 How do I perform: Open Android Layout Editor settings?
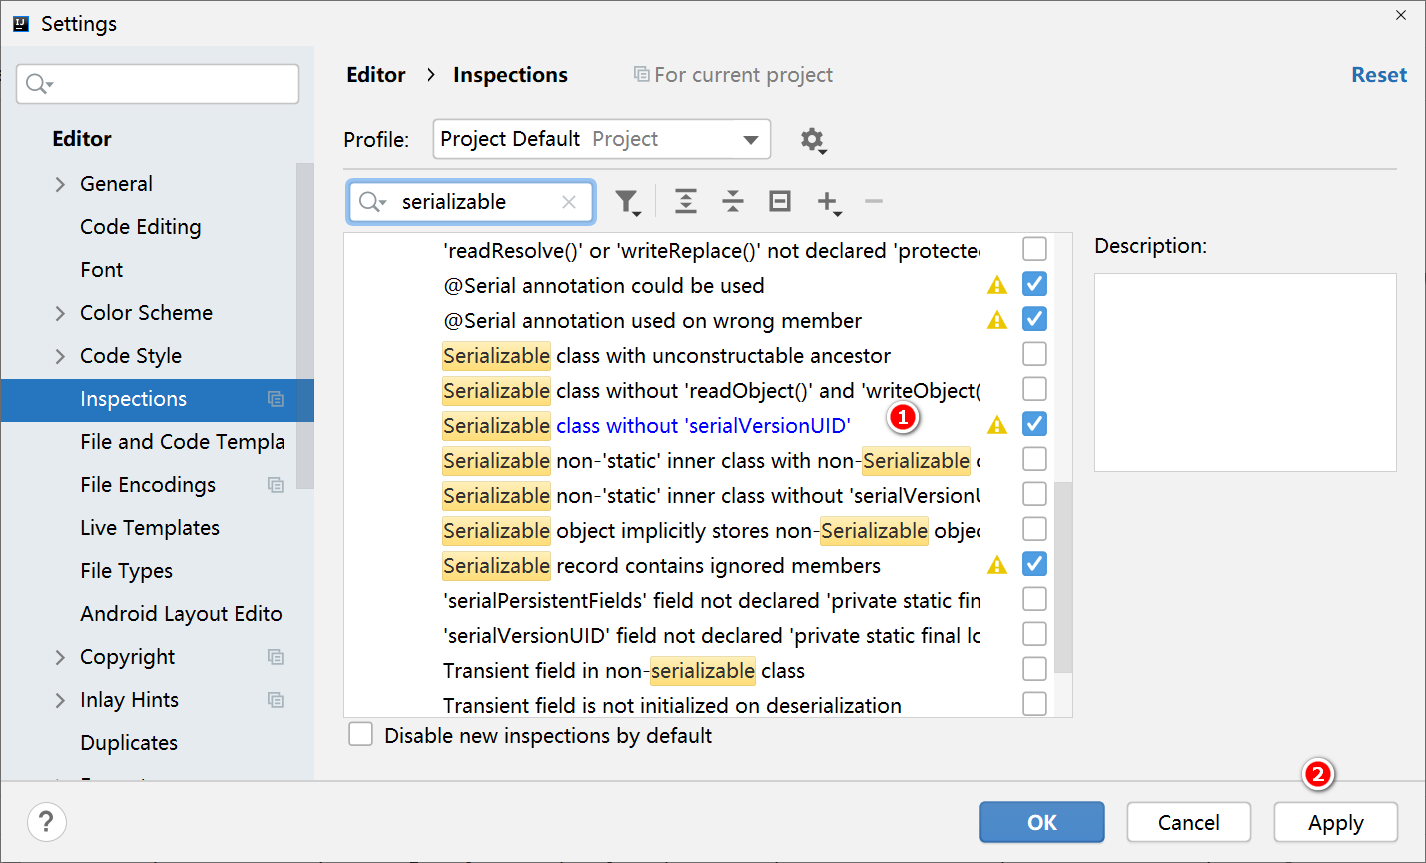coord(182,614)
